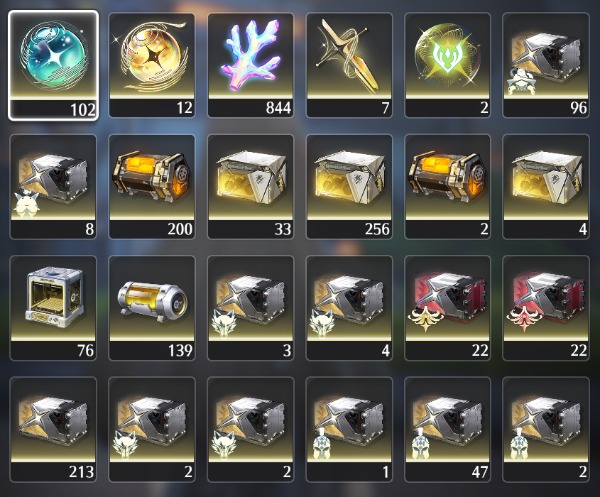This screenshot has width=600, height=497.
Task: Click the iridescent coral item showing 844
Action: (x=251, y=65)
